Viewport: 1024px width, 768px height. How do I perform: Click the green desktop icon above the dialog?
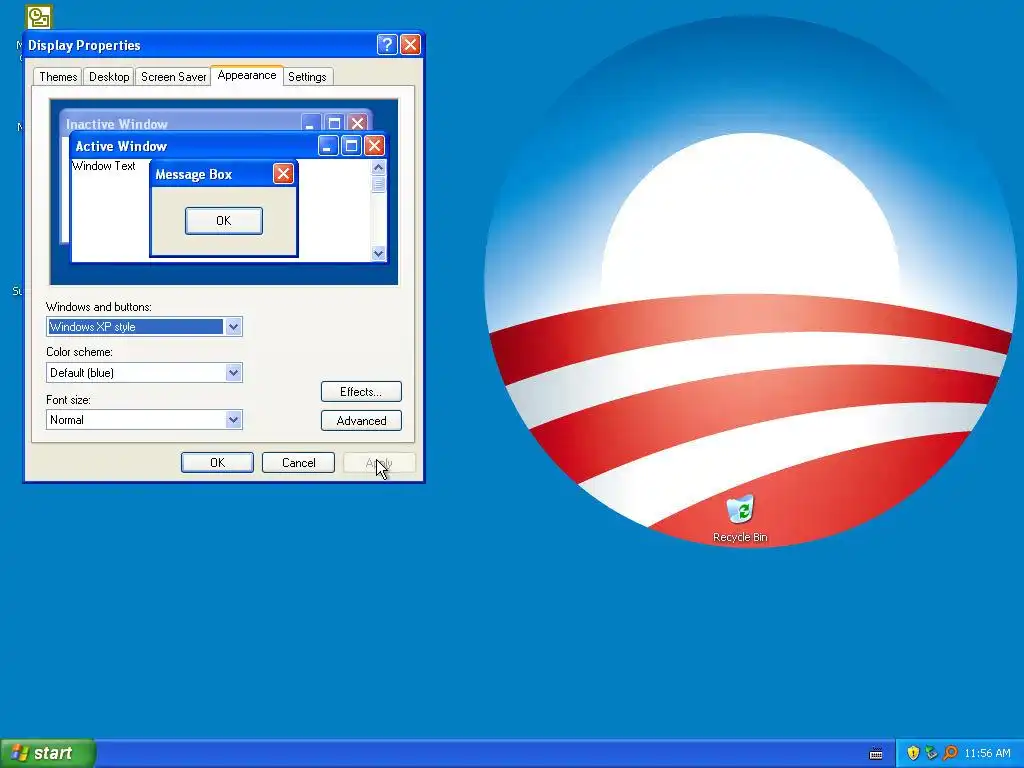coord(39,17)
